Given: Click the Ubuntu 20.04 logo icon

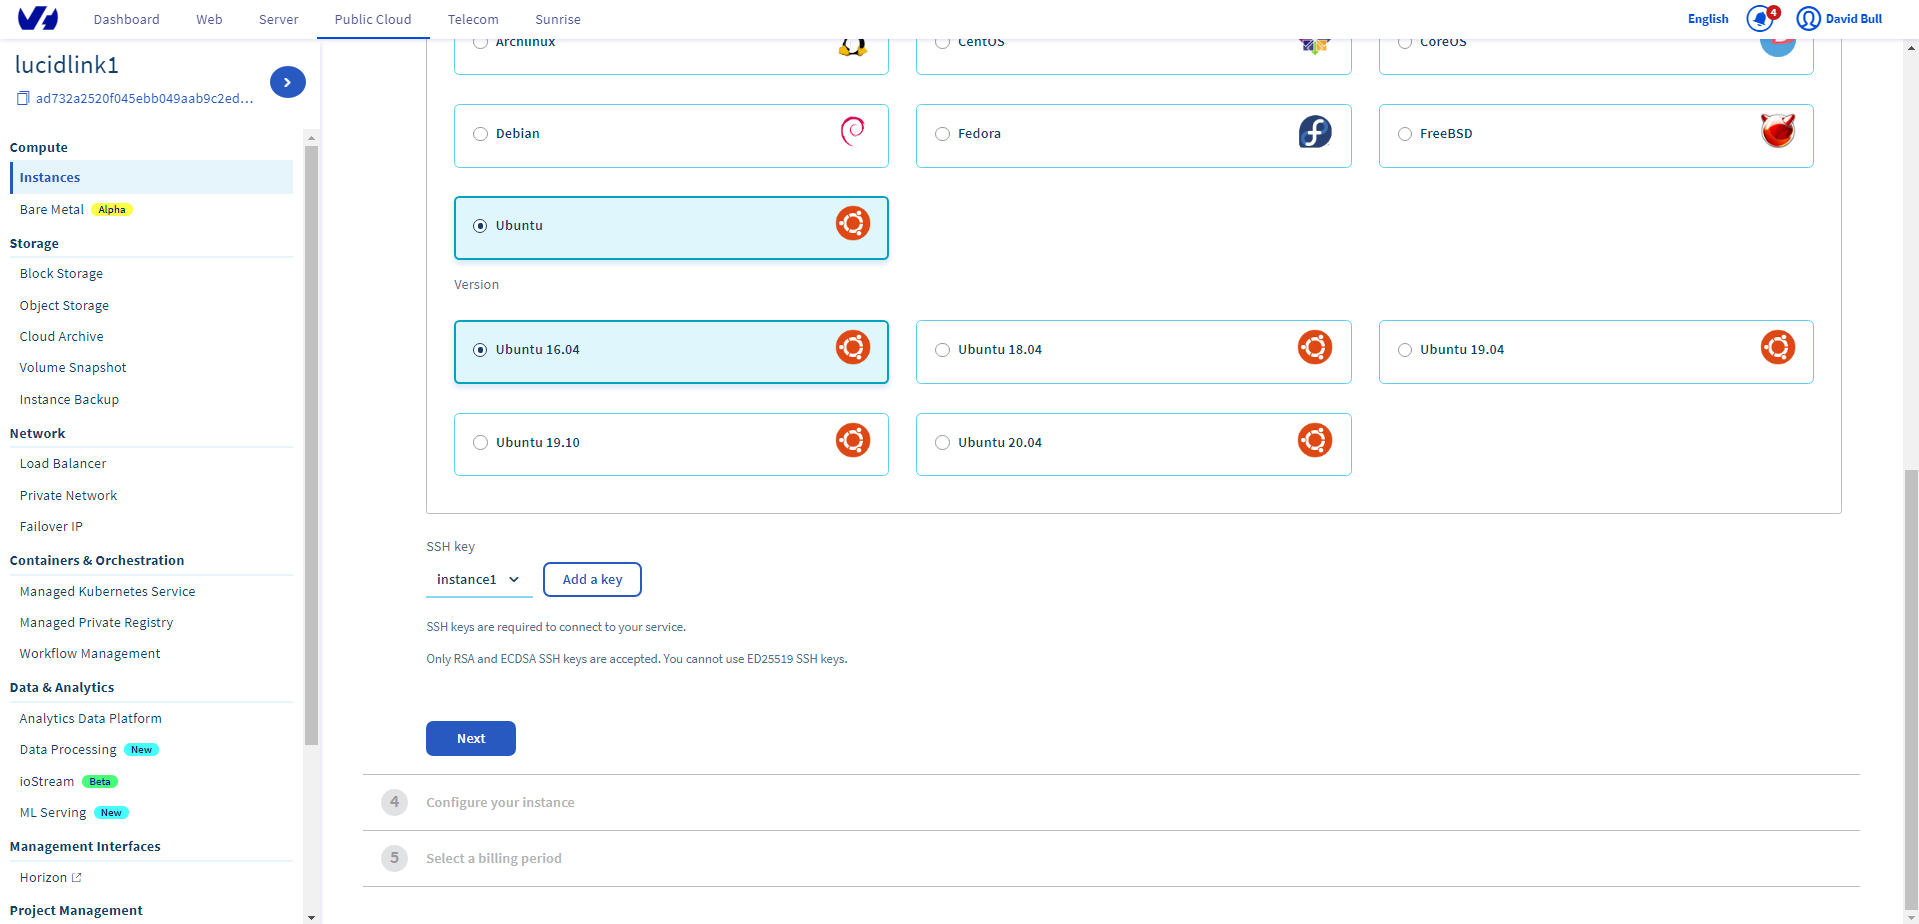Looking at the screenshot, I should 1315,441.
